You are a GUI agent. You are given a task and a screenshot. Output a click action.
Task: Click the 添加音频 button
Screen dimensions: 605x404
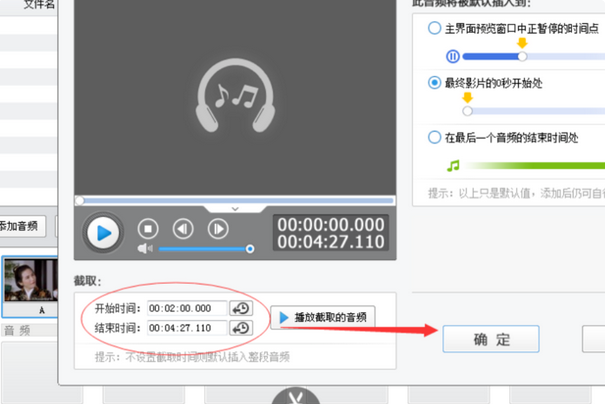(x=22, y=226)
